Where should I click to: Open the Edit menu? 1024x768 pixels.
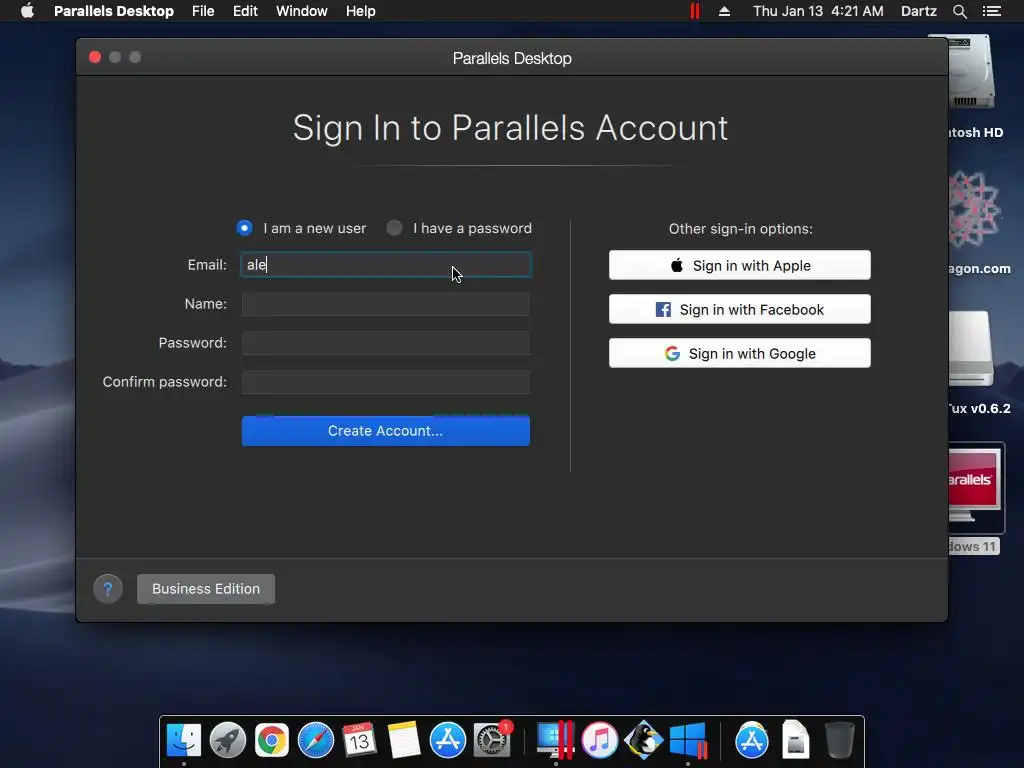245,11
